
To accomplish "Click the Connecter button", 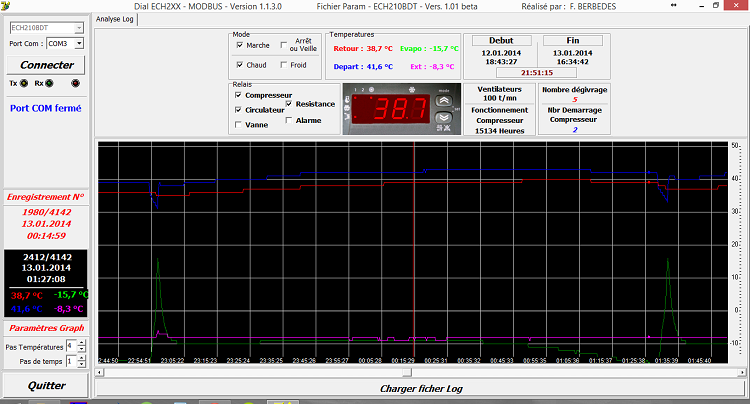I will pos(46,65).
